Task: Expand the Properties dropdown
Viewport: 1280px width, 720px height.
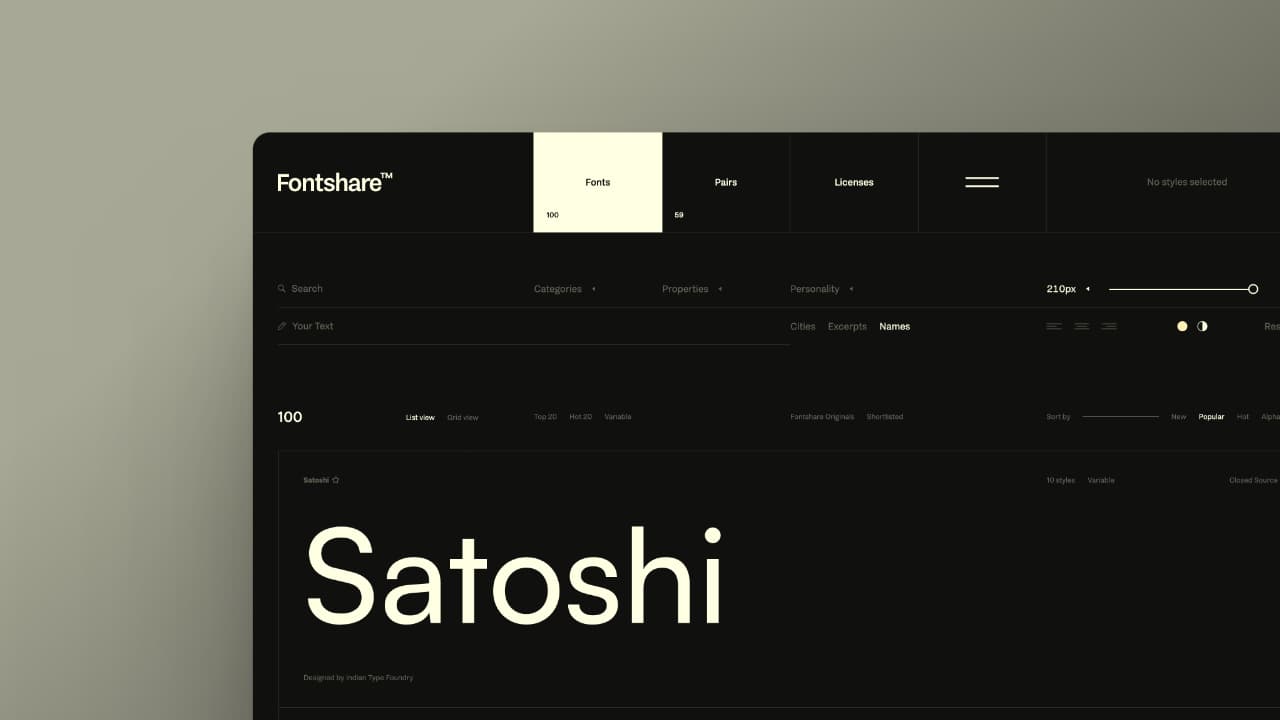Action: click(x=691, y=289)
